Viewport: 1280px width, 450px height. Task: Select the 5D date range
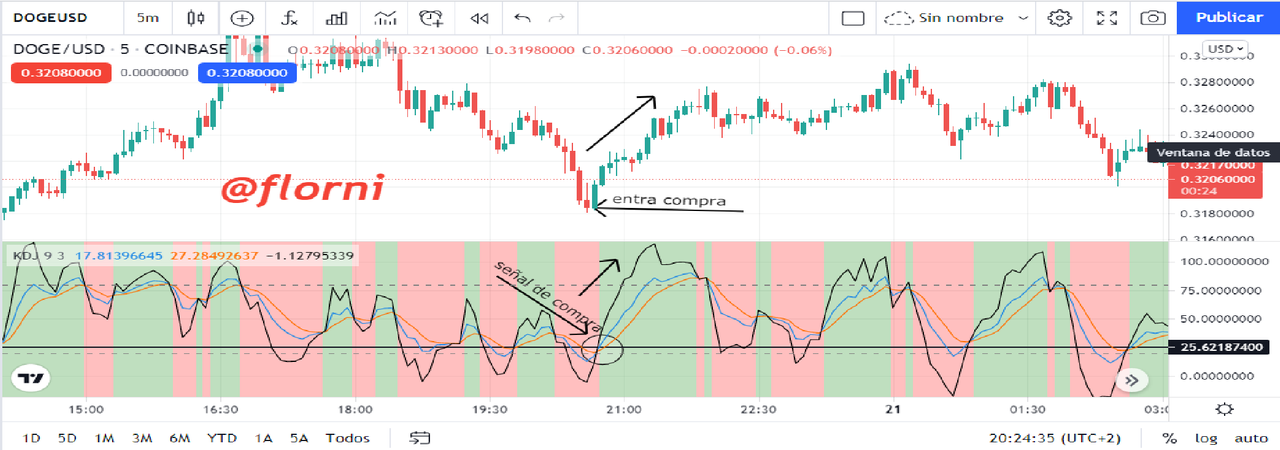pos(67,438)
